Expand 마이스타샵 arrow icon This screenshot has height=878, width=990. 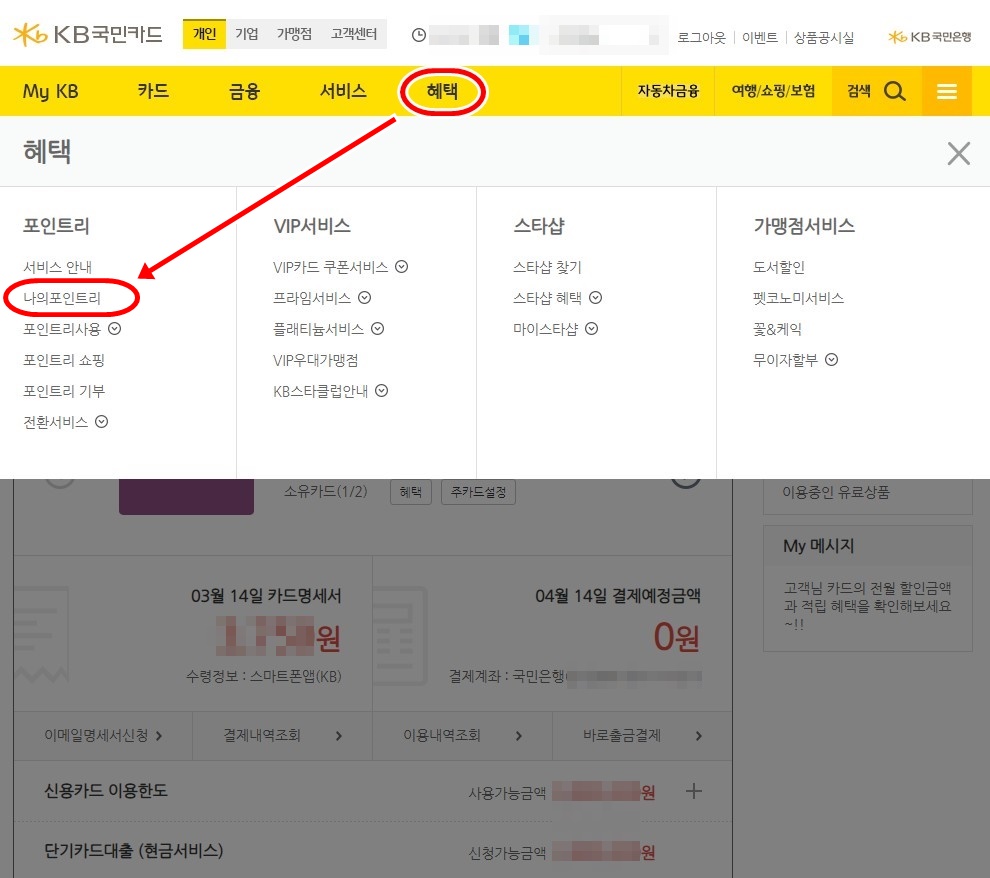pyautogui.click(x=591, y=328)
